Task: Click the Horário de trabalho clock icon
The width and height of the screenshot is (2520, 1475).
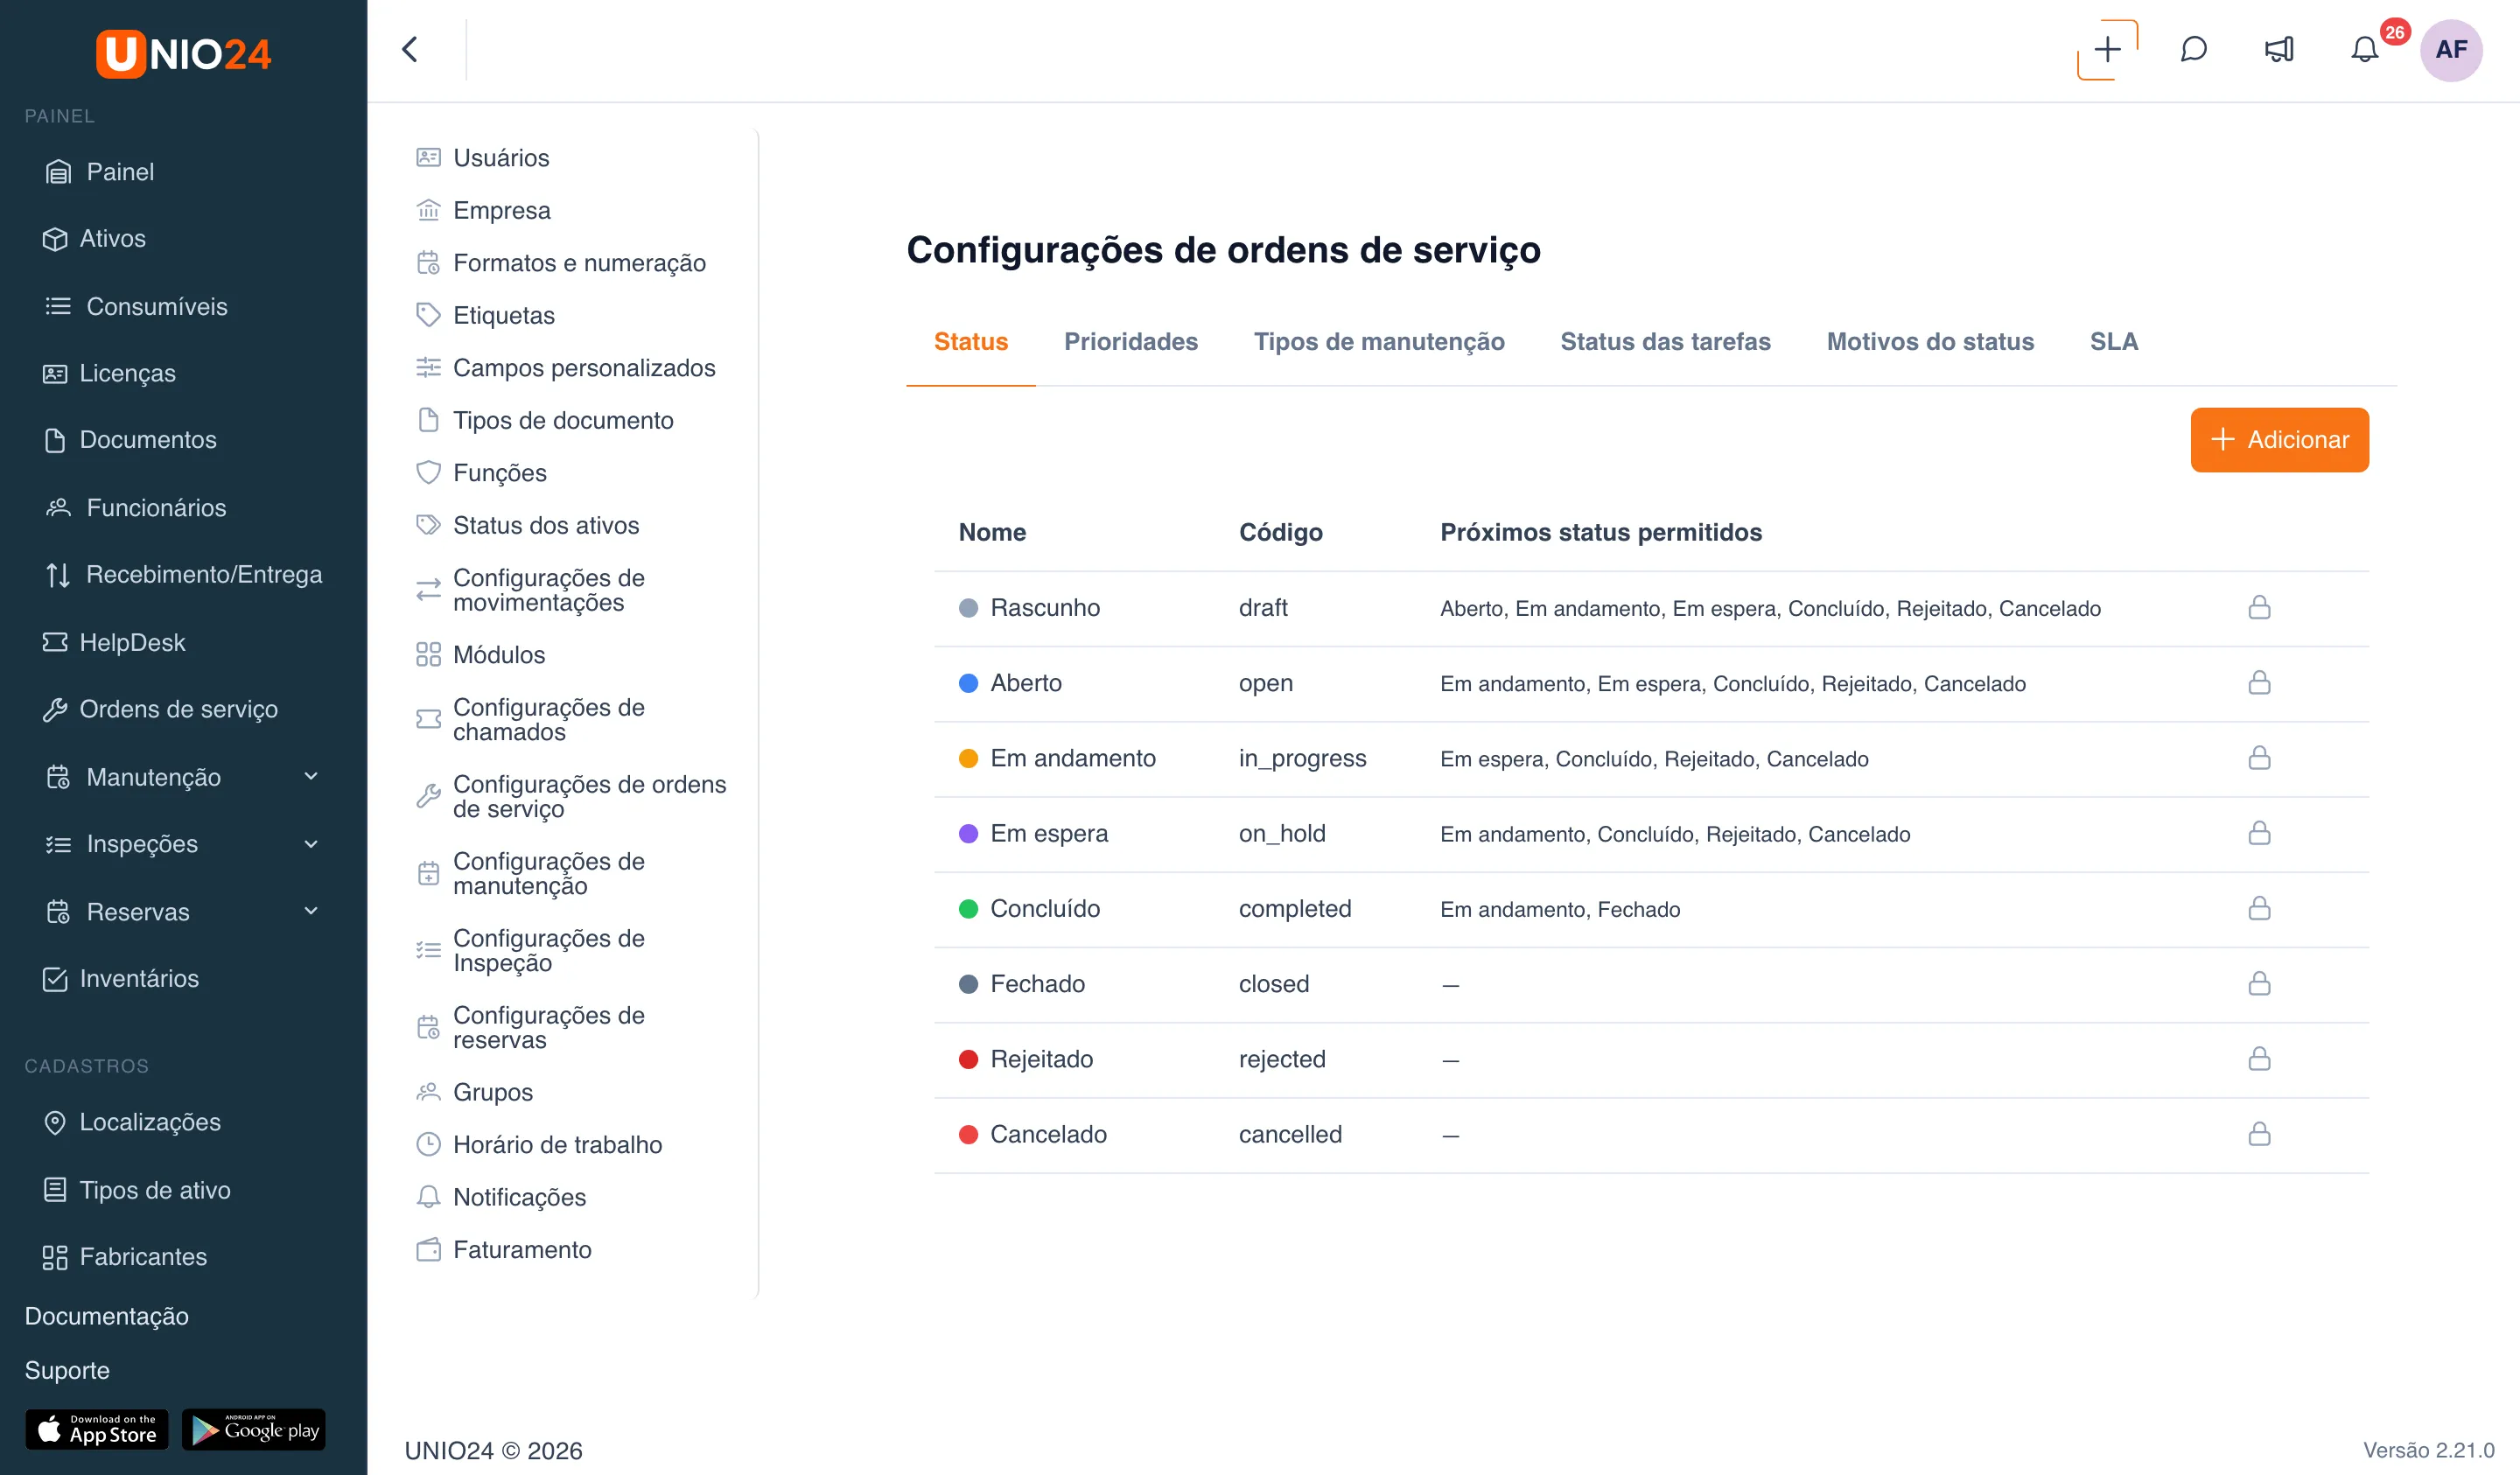Action: pos(428,1145)
